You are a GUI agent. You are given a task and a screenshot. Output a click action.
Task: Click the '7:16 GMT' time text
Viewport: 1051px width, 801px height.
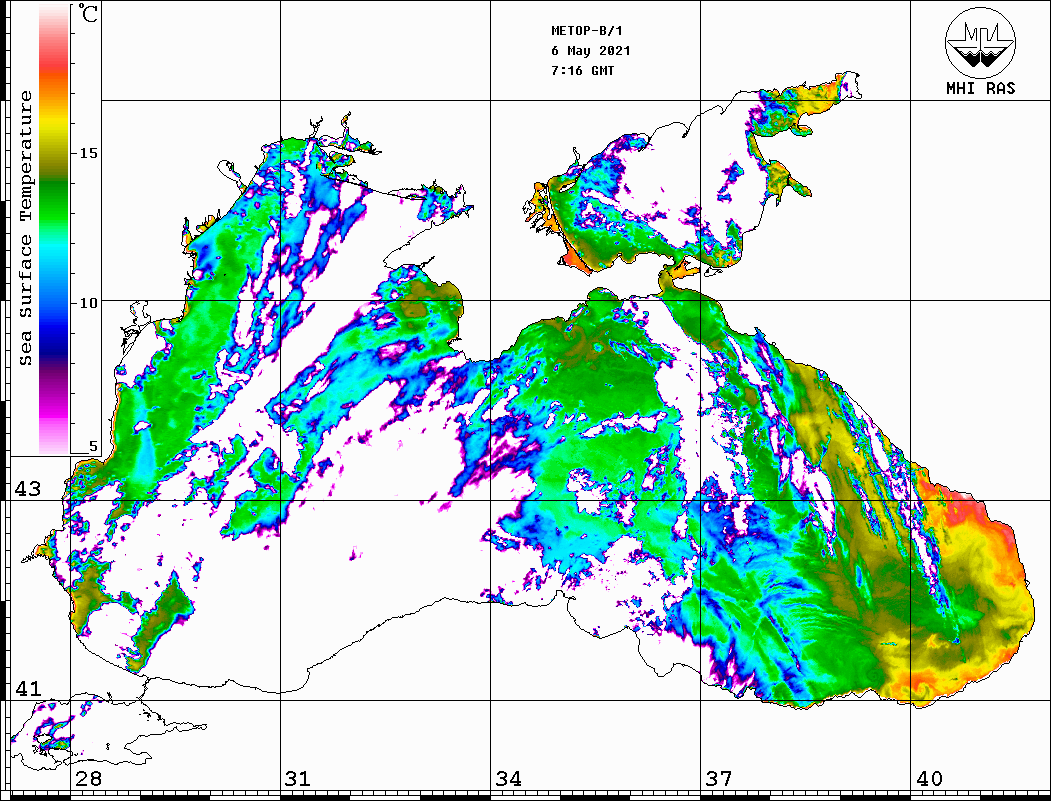coord(582,71)
